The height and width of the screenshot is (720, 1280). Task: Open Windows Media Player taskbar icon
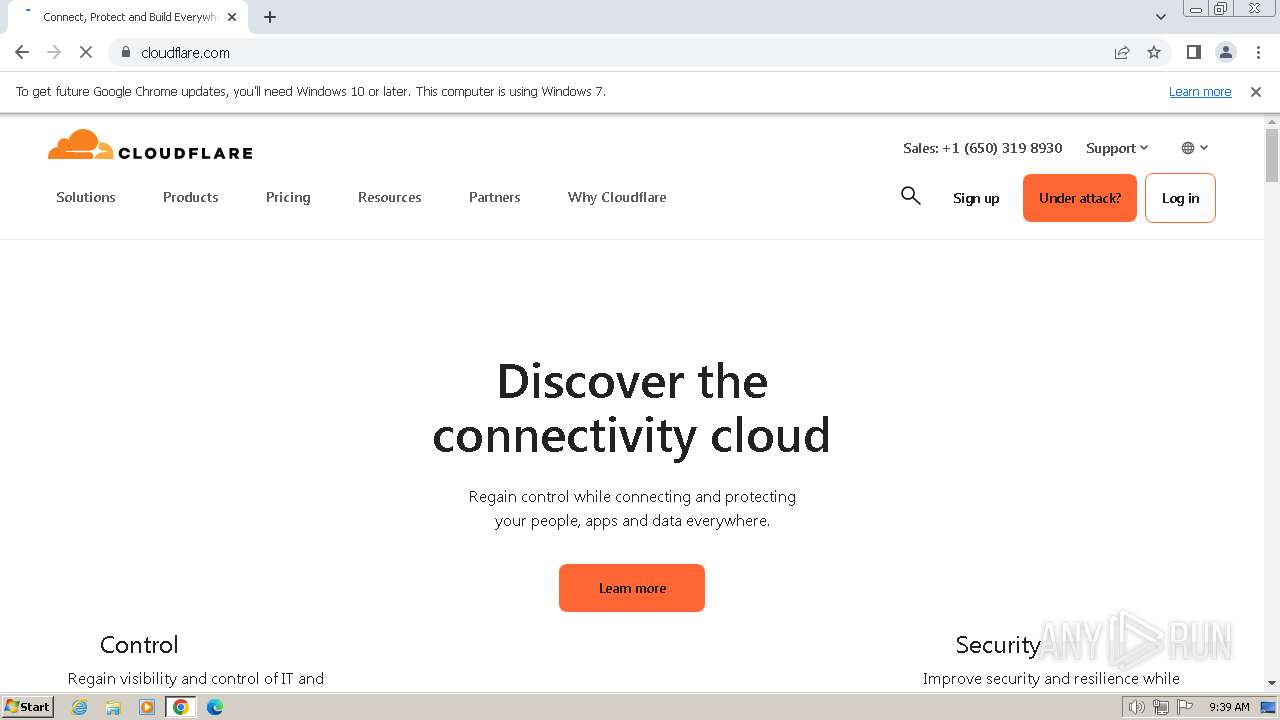147,707
